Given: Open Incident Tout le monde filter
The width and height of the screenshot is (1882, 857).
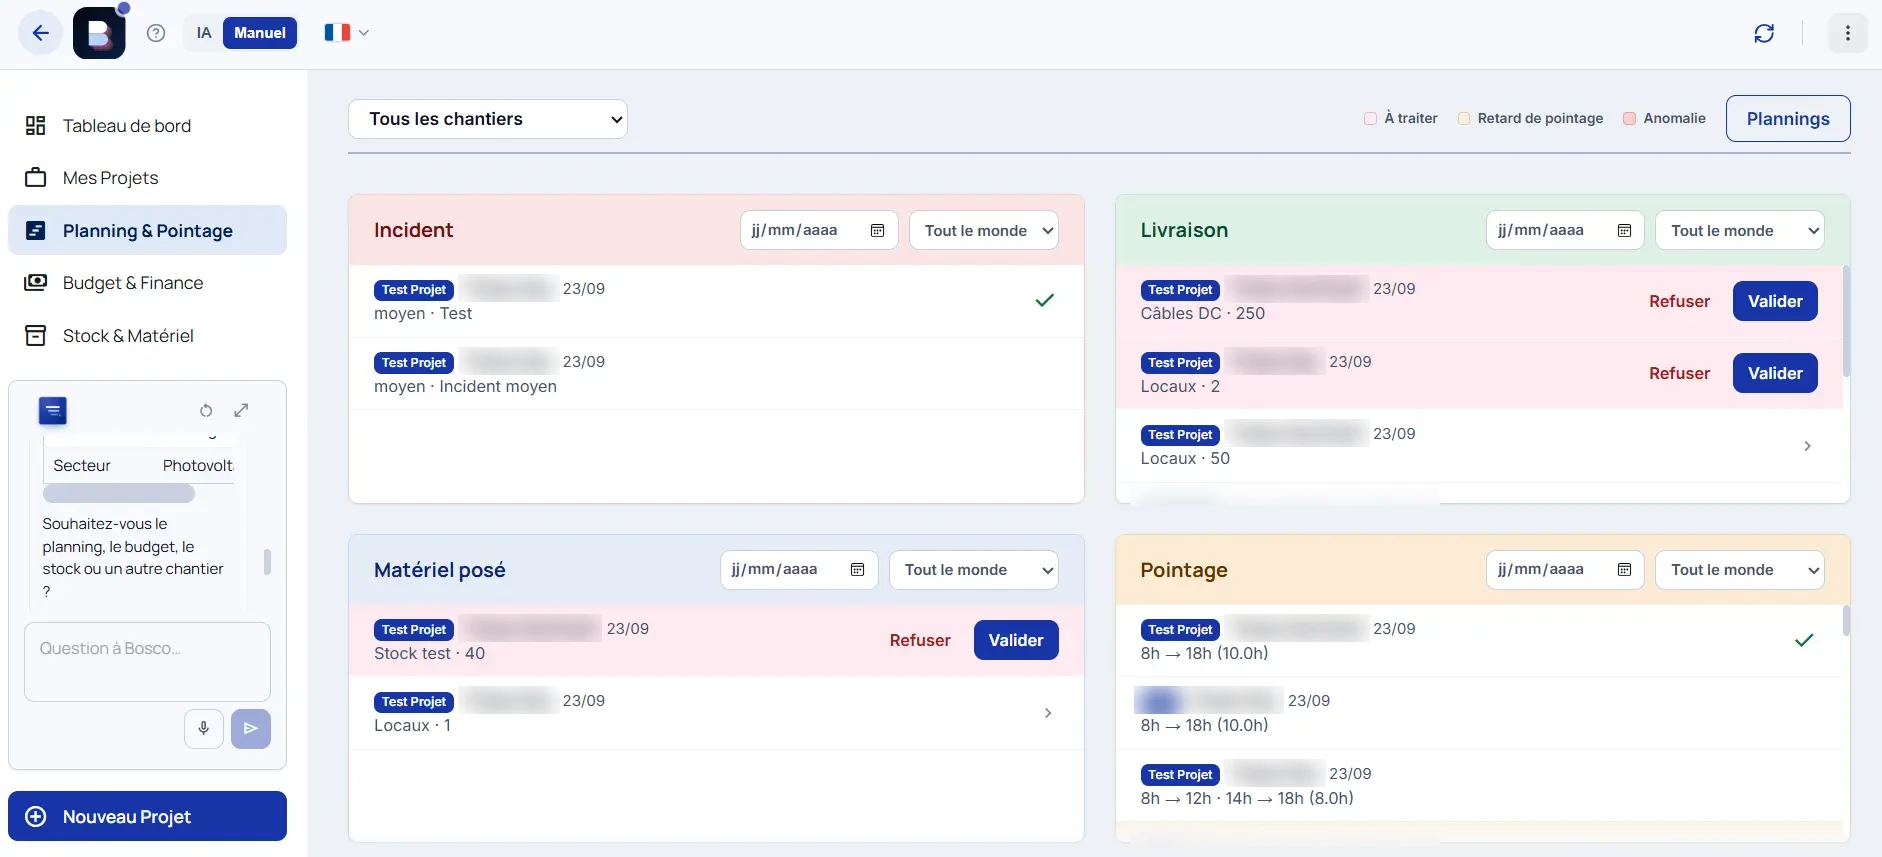Looking at the screenshot, I should (984, 230).
